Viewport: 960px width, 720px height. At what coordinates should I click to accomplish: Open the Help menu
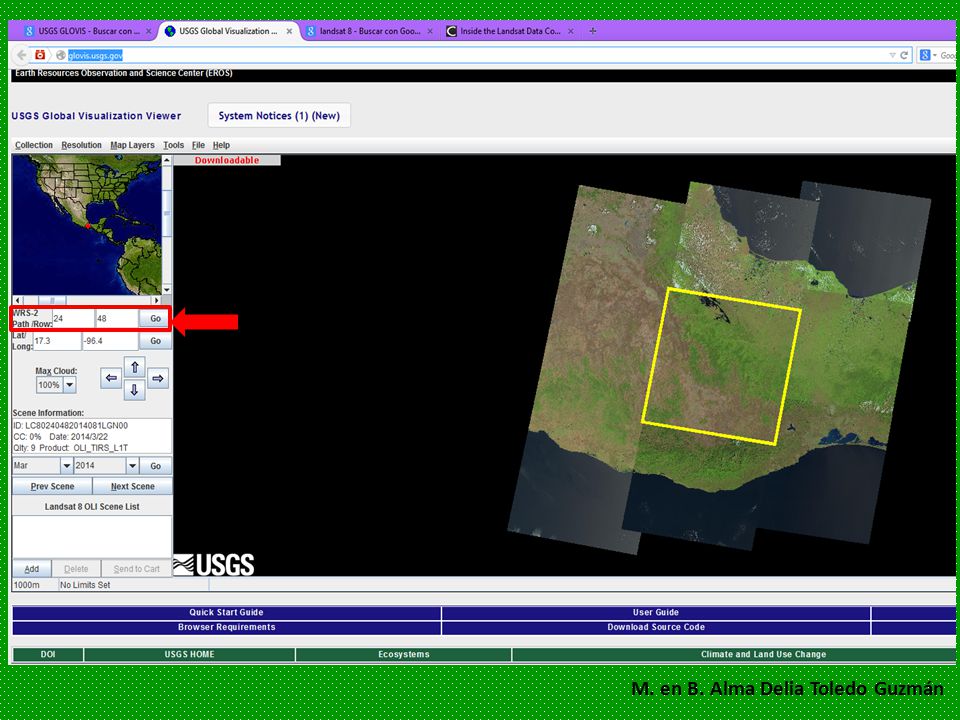tap(221, 145)
